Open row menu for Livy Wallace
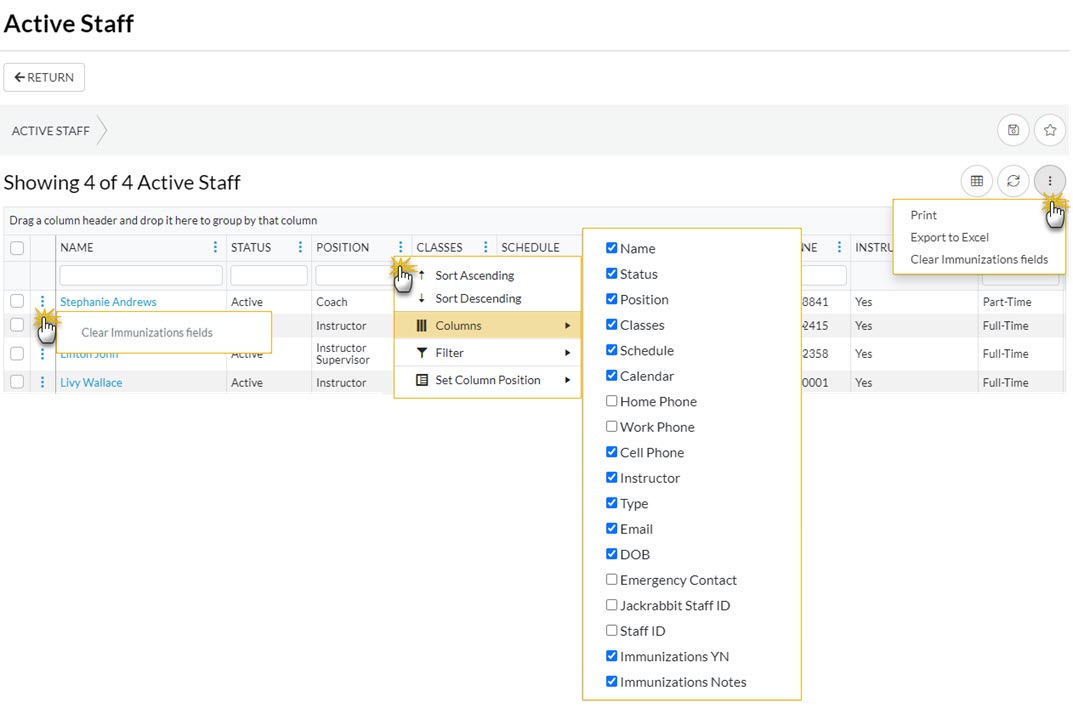The image size is (1073, 708). (x=42, y=382)
